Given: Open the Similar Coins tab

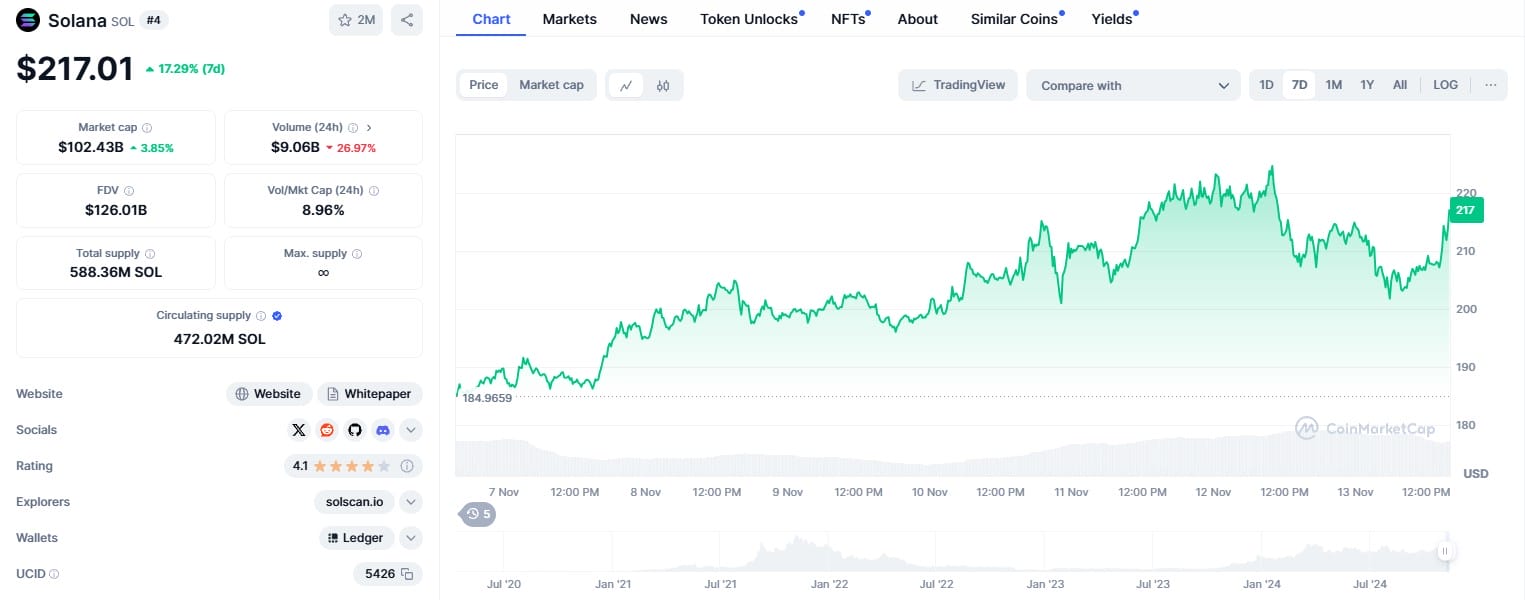Looking at the screenshot, I should pos(1016,19).
